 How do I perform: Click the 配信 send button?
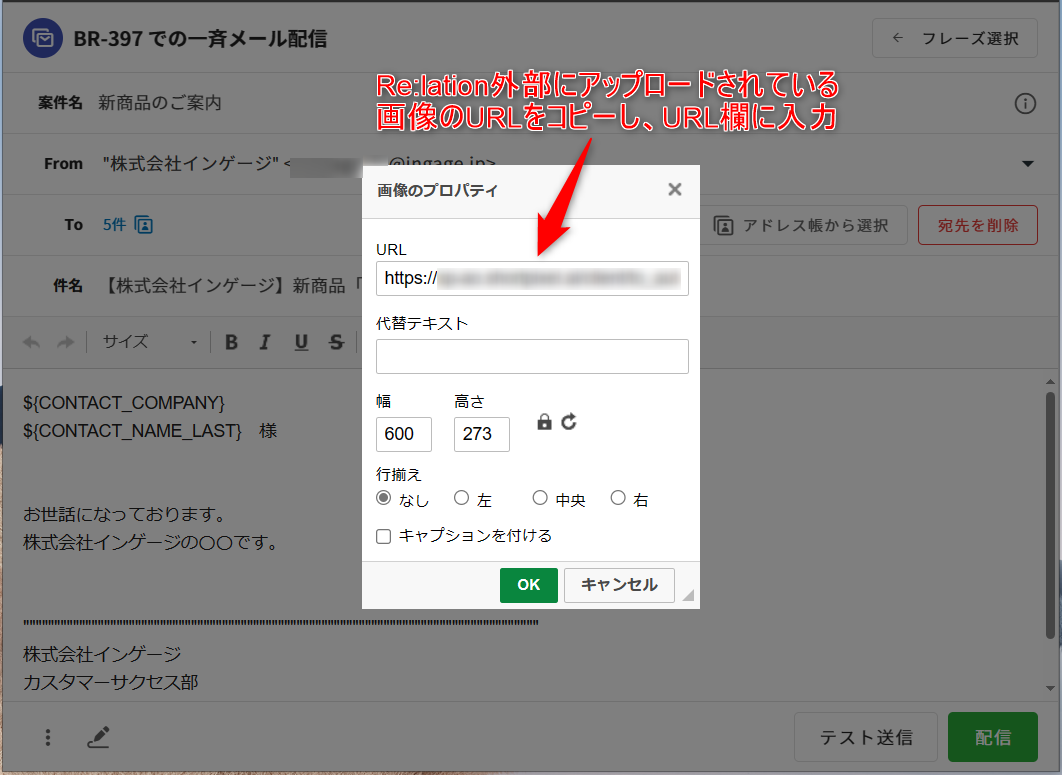pos(993,738)
